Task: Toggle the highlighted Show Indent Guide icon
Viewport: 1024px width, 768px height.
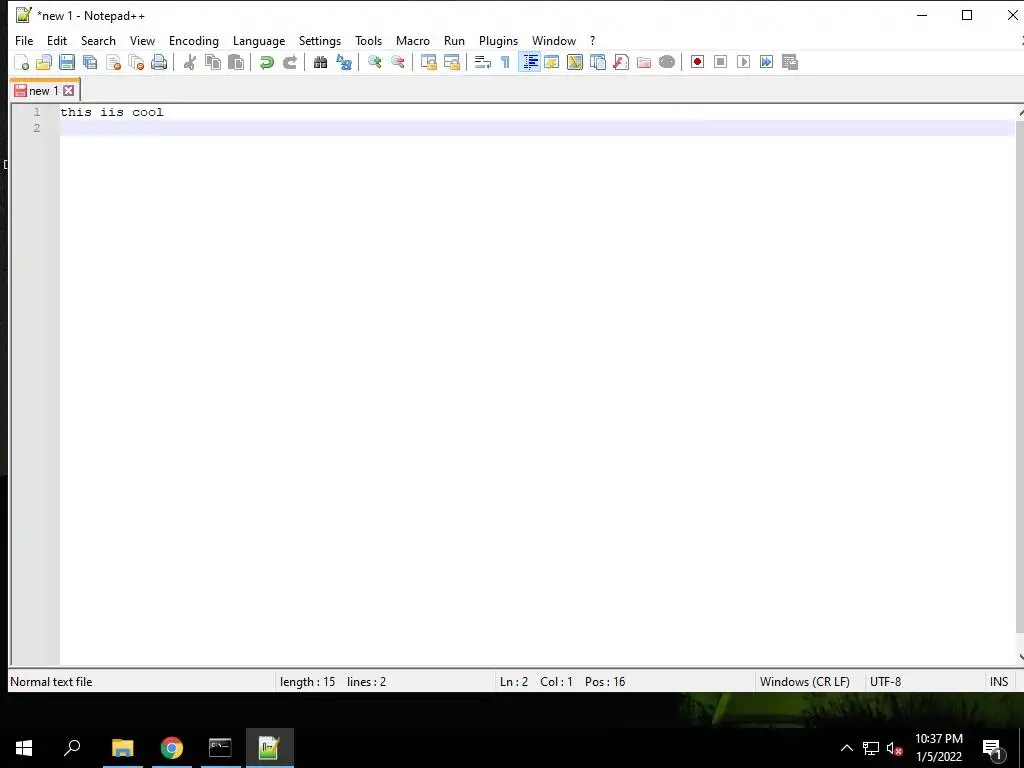Action: (529, 62)
